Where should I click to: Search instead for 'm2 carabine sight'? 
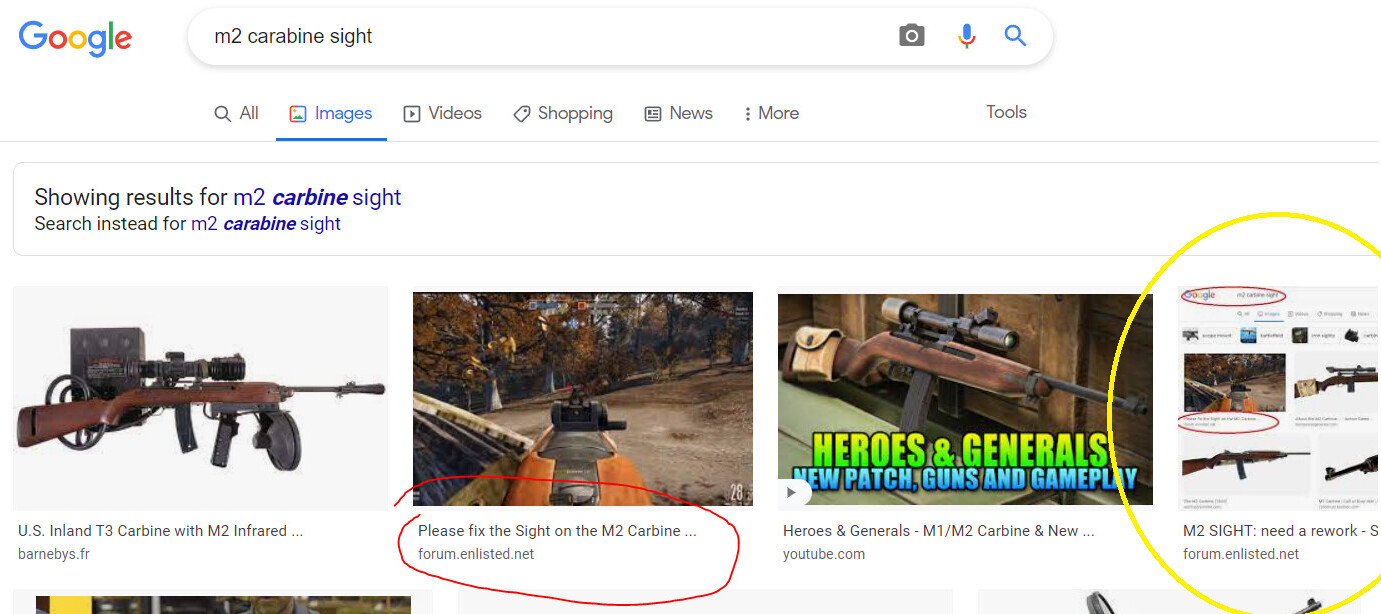pyautogui.click(x=266, y=224)
